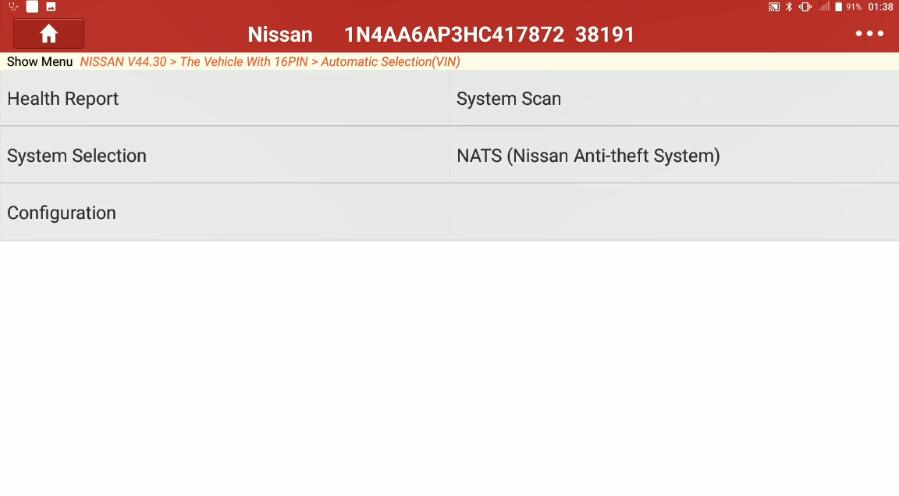
Task: Start System Scan
Action: [674, 99]
